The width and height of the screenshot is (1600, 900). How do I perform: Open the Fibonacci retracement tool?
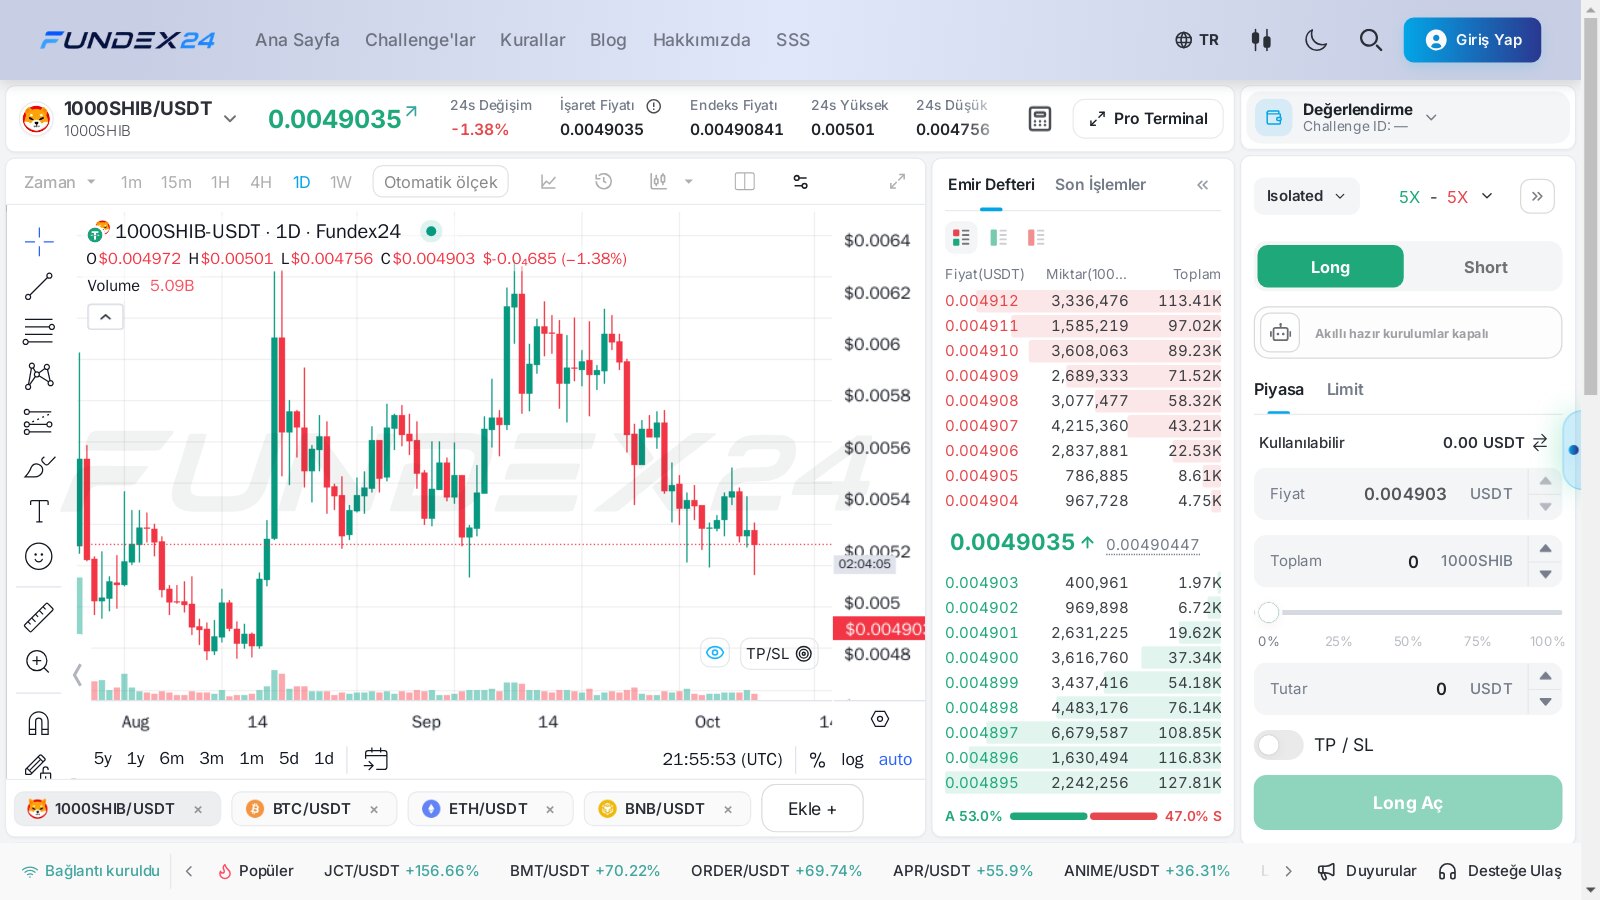click(x=39, y=331)
